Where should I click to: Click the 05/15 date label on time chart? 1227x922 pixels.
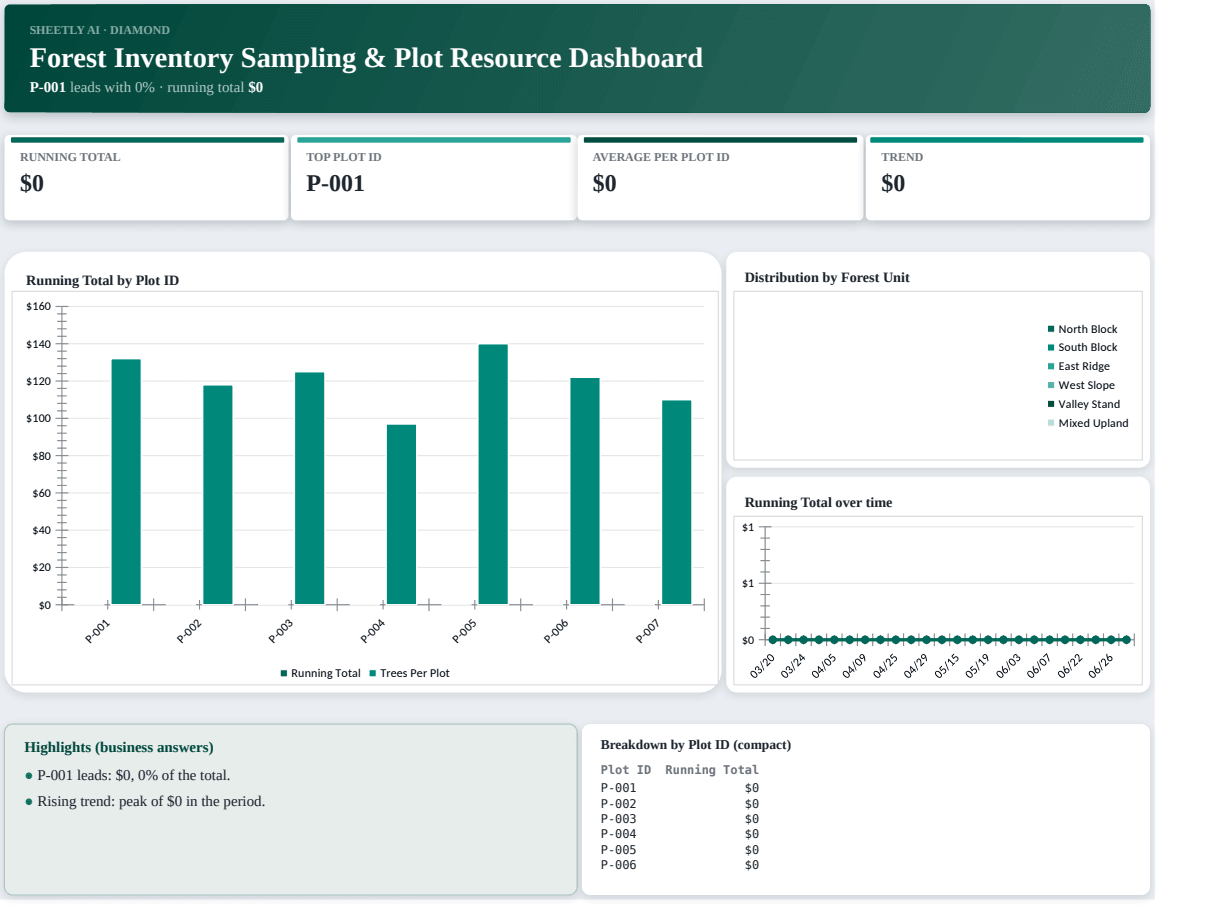pyautogui.click(x=946, y=667)
